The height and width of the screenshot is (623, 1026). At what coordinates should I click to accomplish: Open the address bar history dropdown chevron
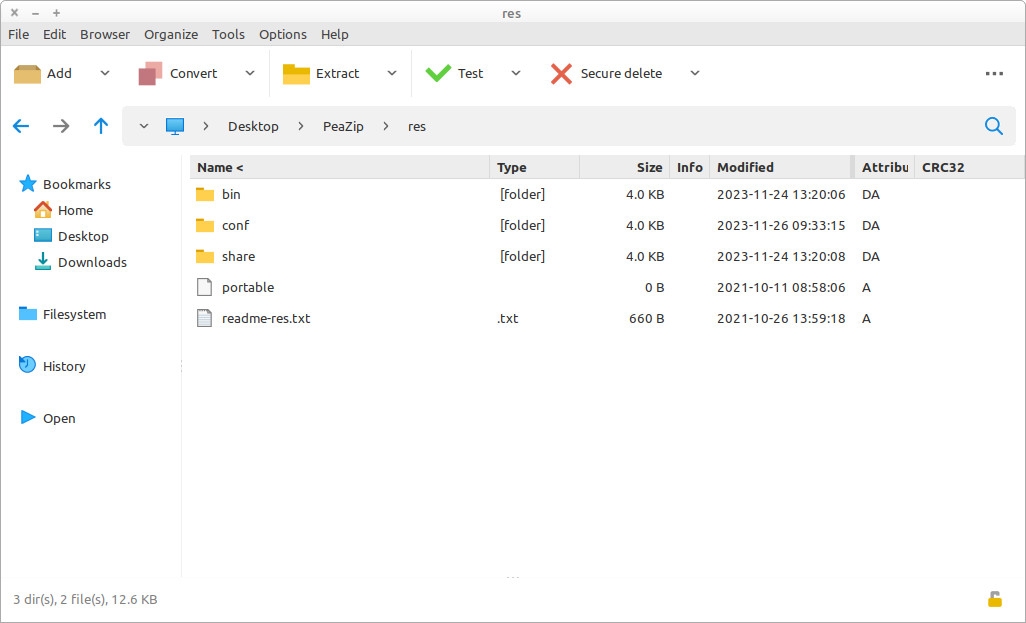click(143, 126)
